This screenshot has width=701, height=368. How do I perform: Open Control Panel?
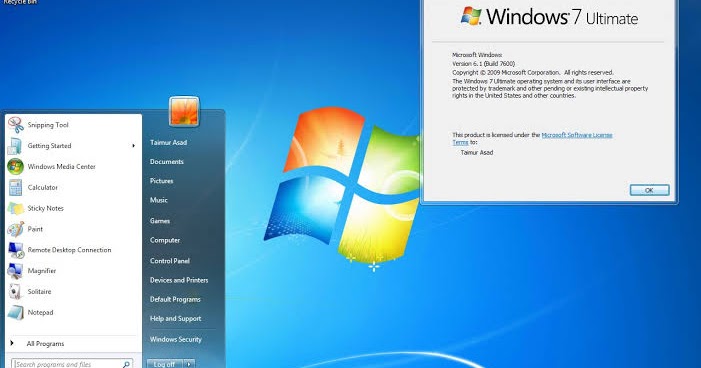pos(170,261)
